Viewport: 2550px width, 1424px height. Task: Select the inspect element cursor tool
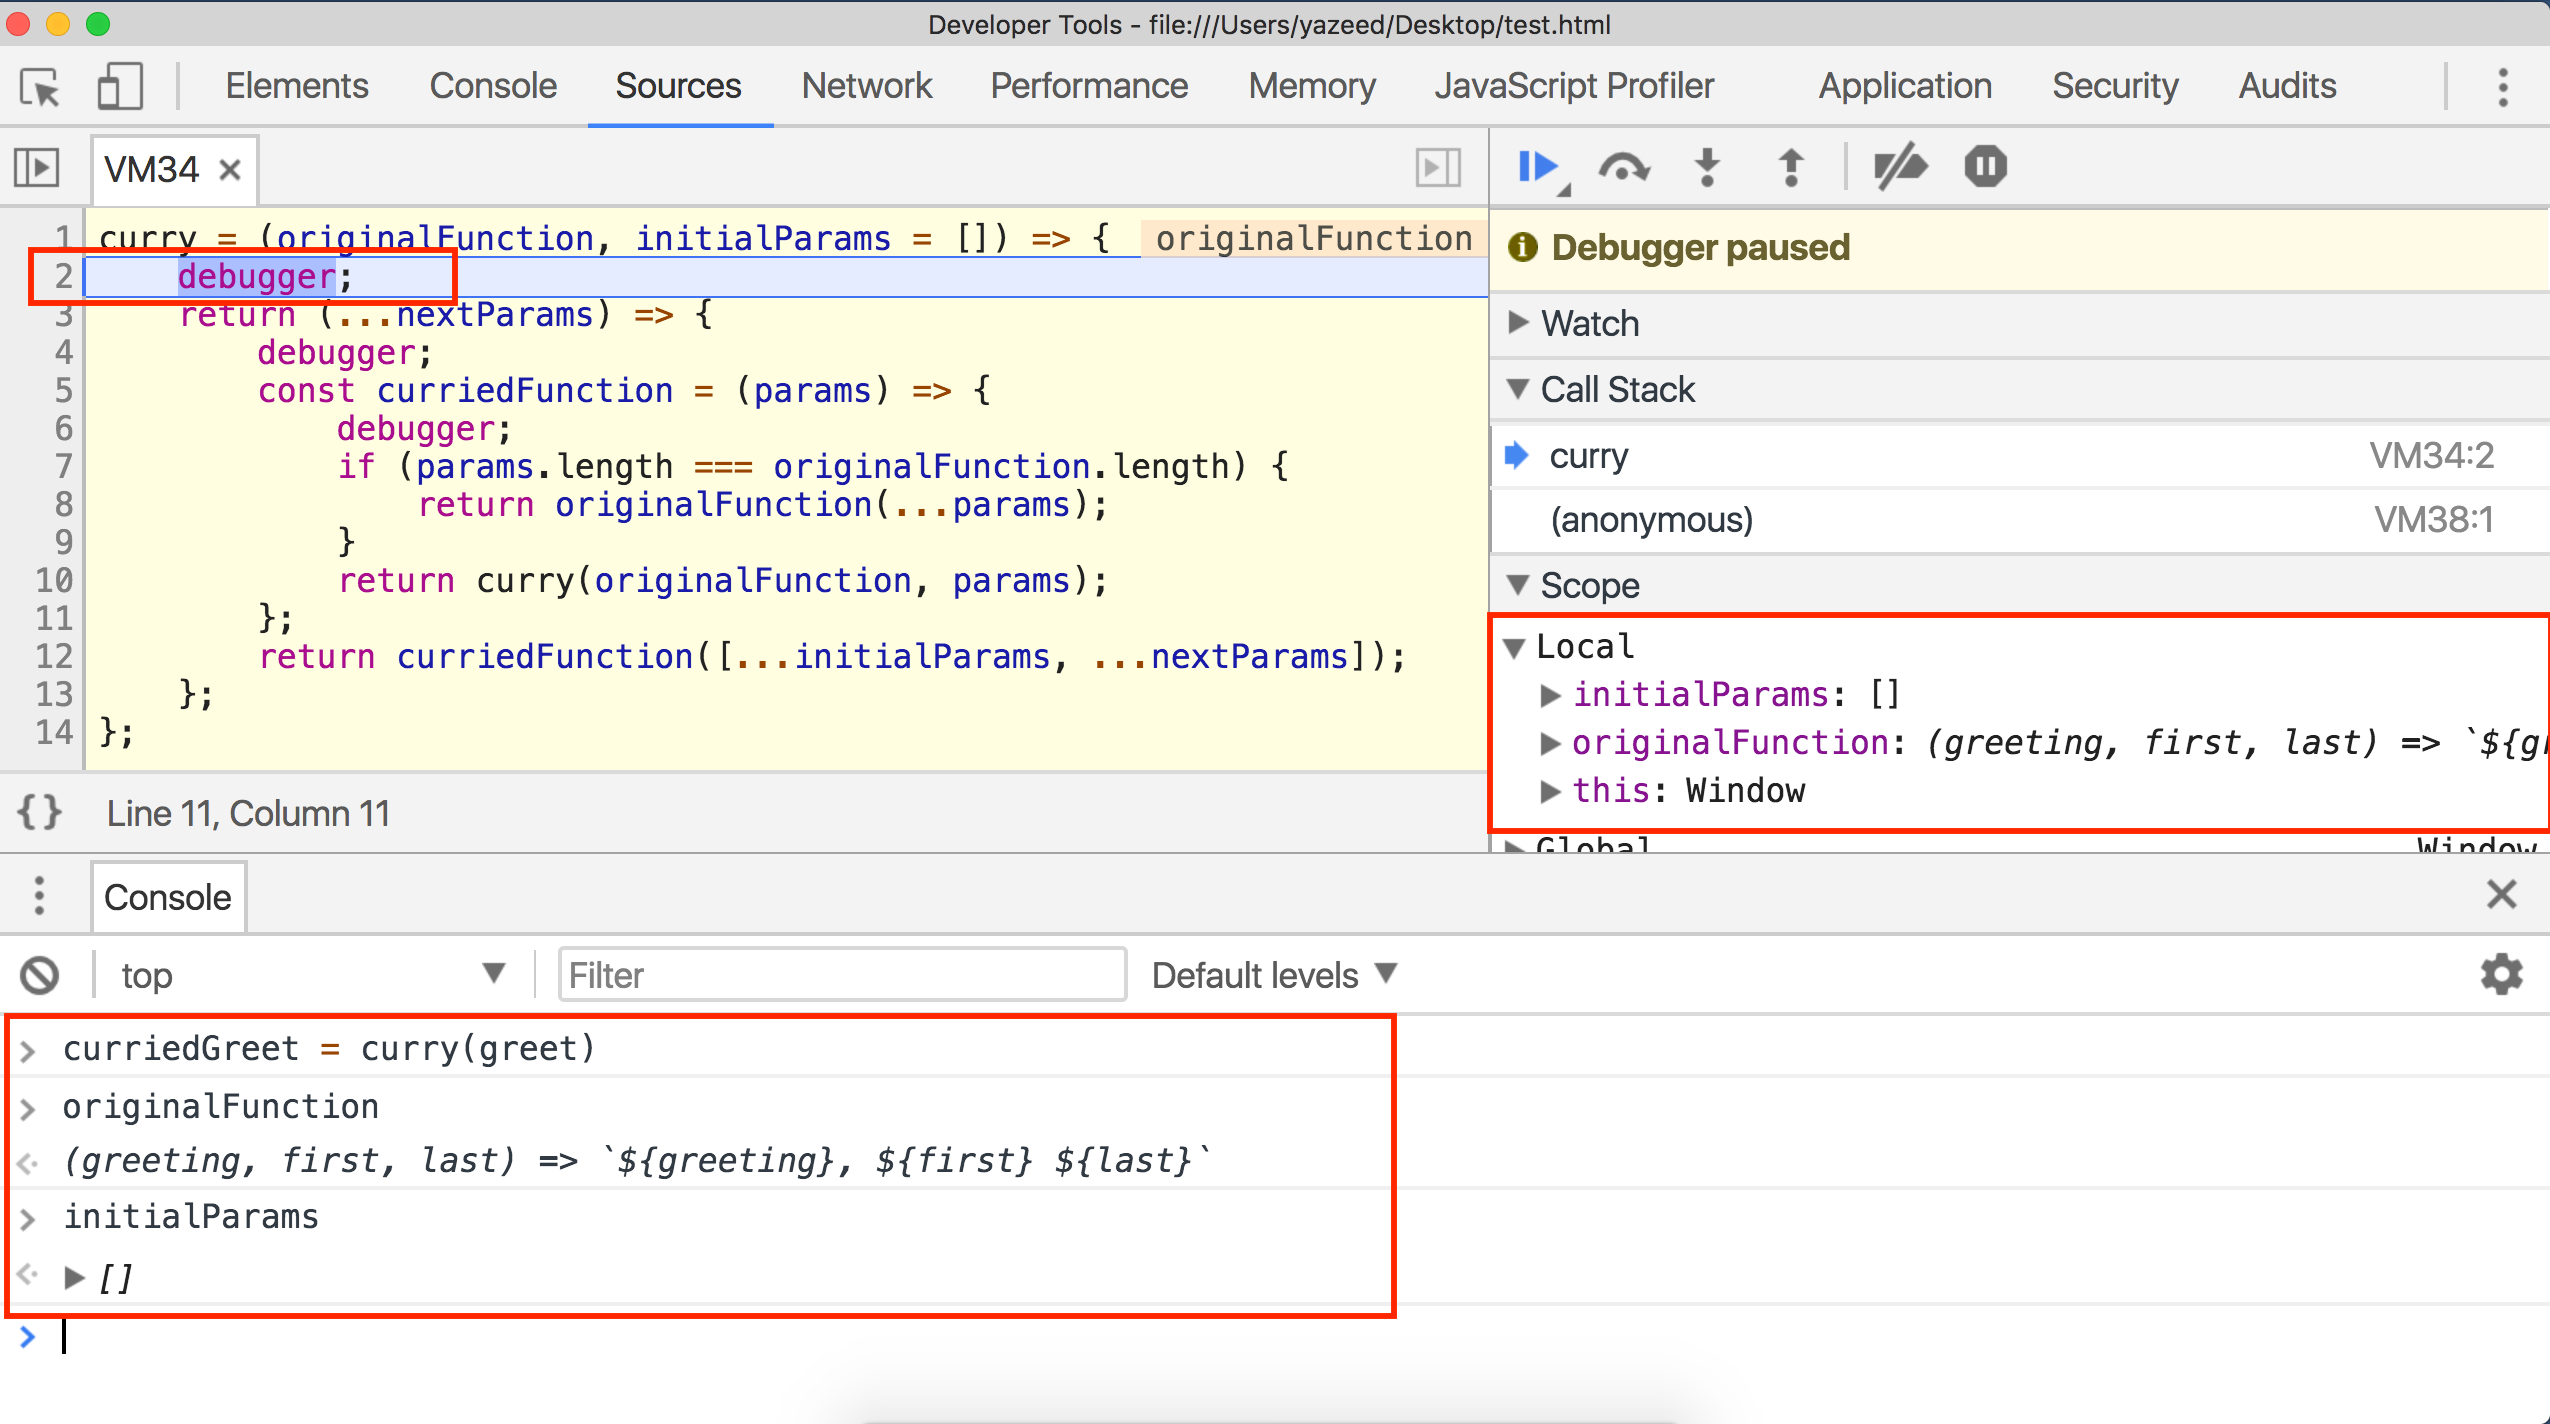pyautogui.click(x=39, y=87)
